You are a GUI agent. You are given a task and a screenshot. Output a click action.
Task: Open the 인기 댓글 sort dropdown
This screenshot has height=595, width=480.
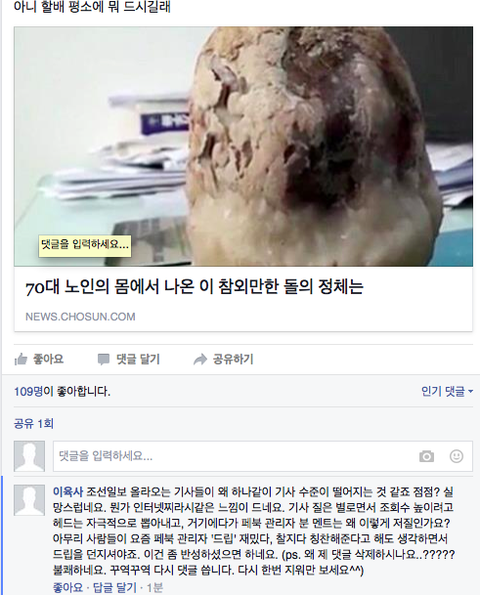point(447,391)
